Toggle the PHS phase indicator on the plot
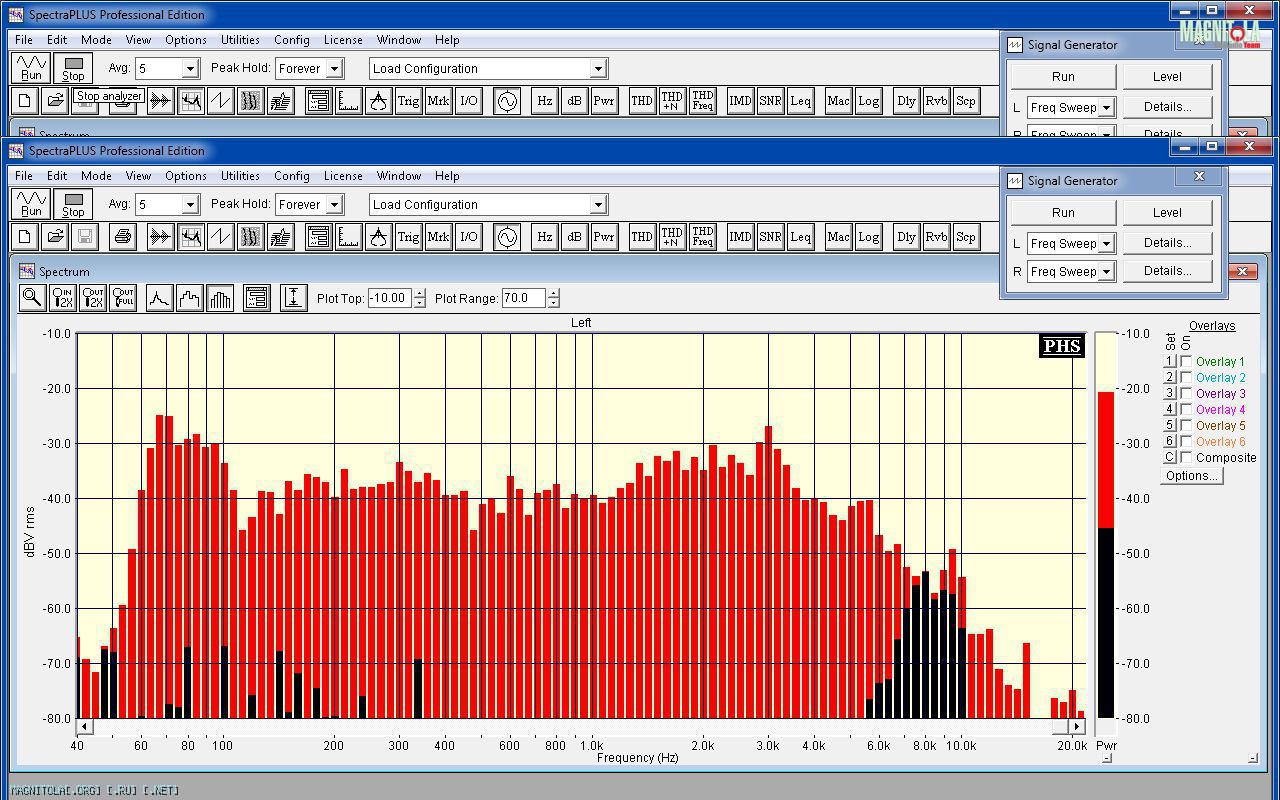The image size is (1280, 800). [1061, 346]
